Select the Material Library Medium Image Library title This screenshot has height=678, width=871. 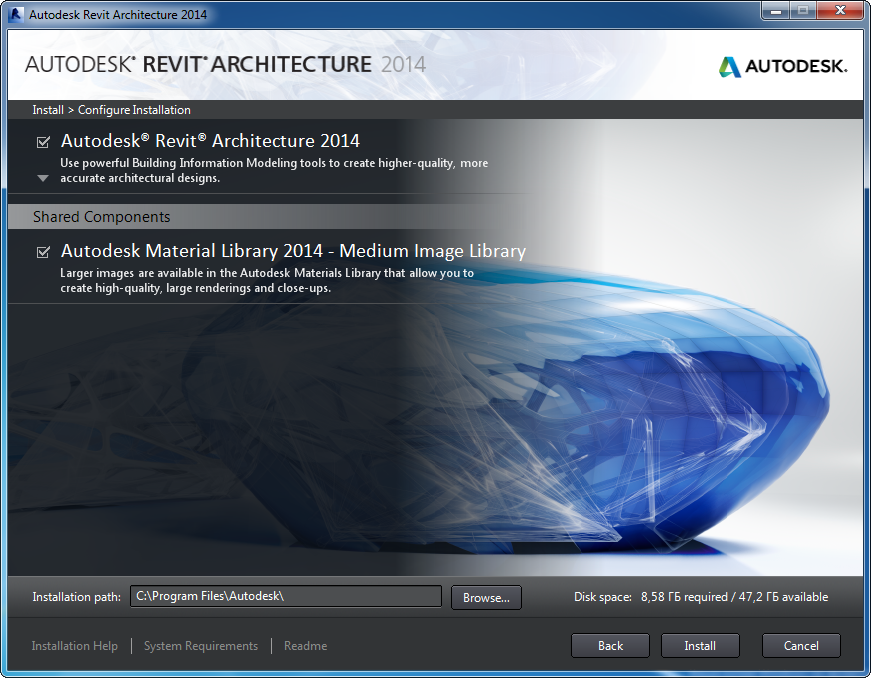point(293,251)
